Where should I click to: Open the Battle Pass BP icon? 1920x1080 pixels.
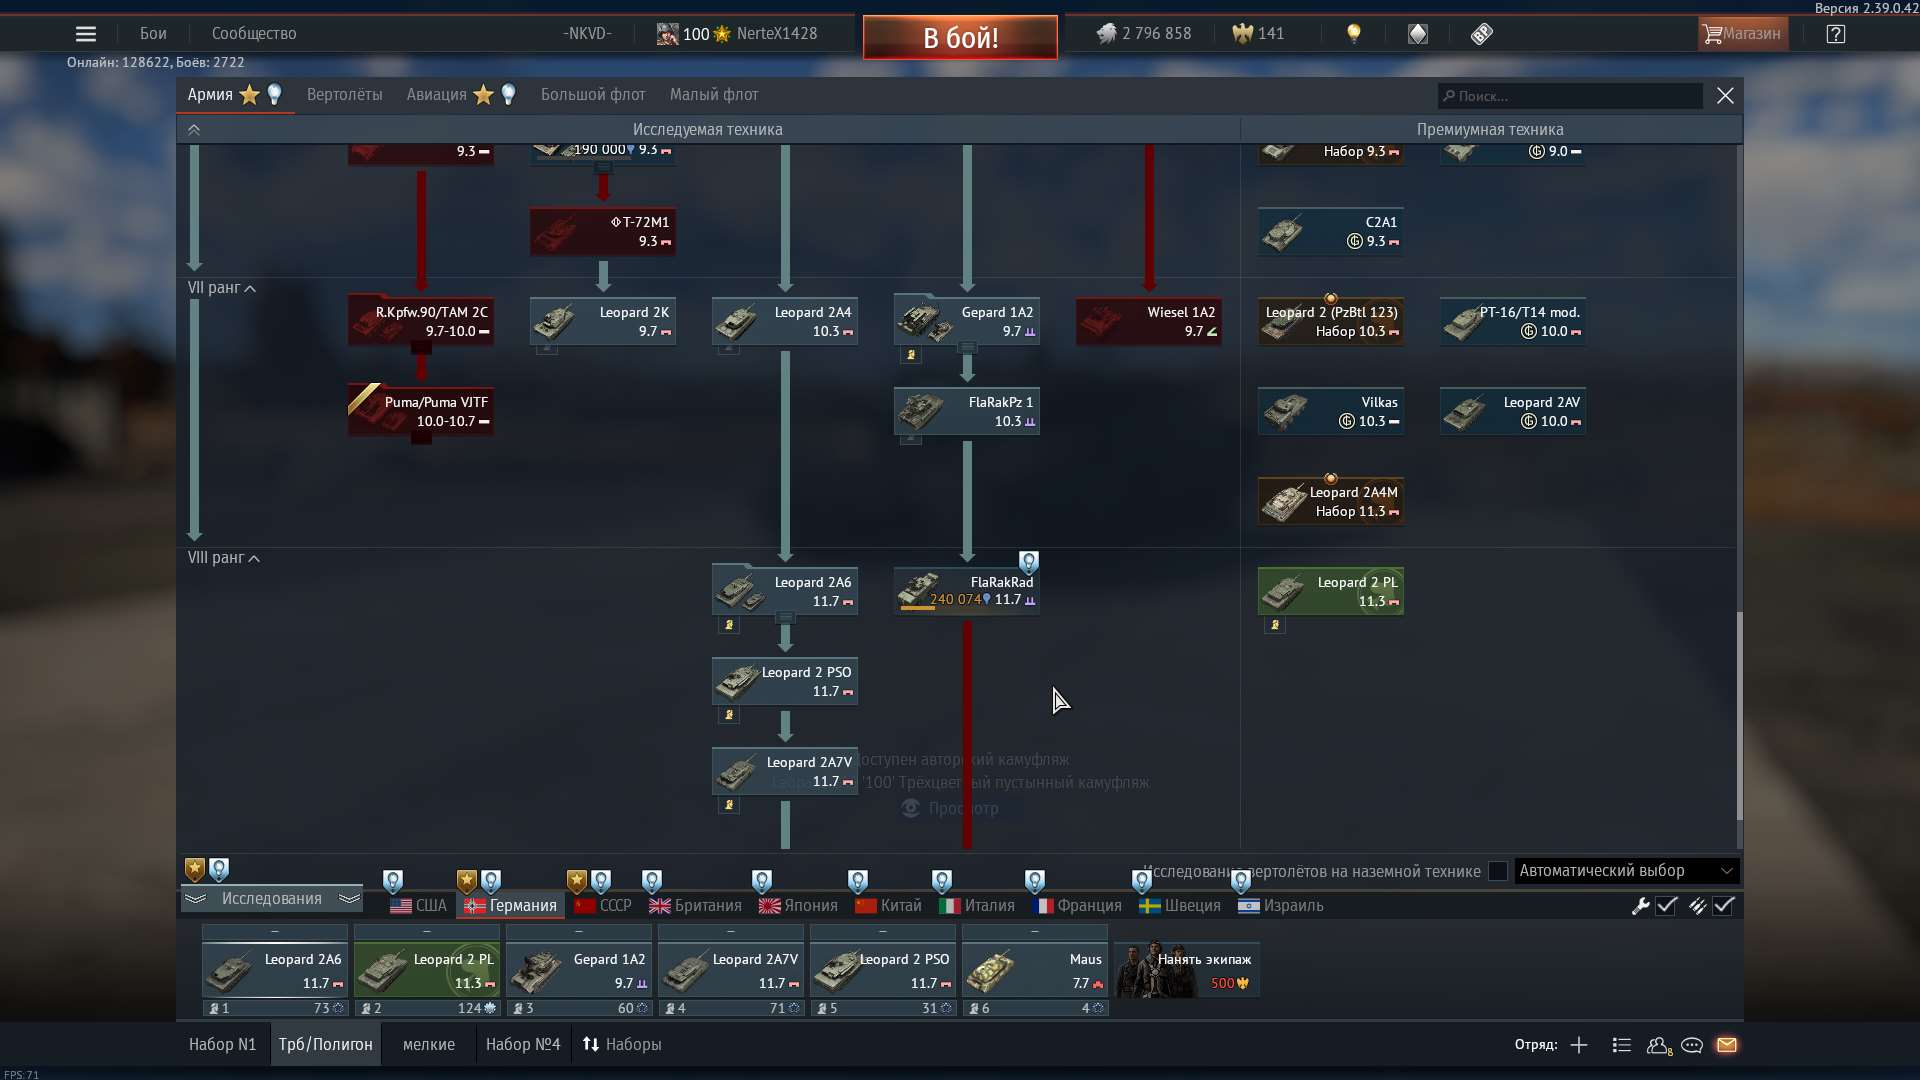click(1482, 34)
